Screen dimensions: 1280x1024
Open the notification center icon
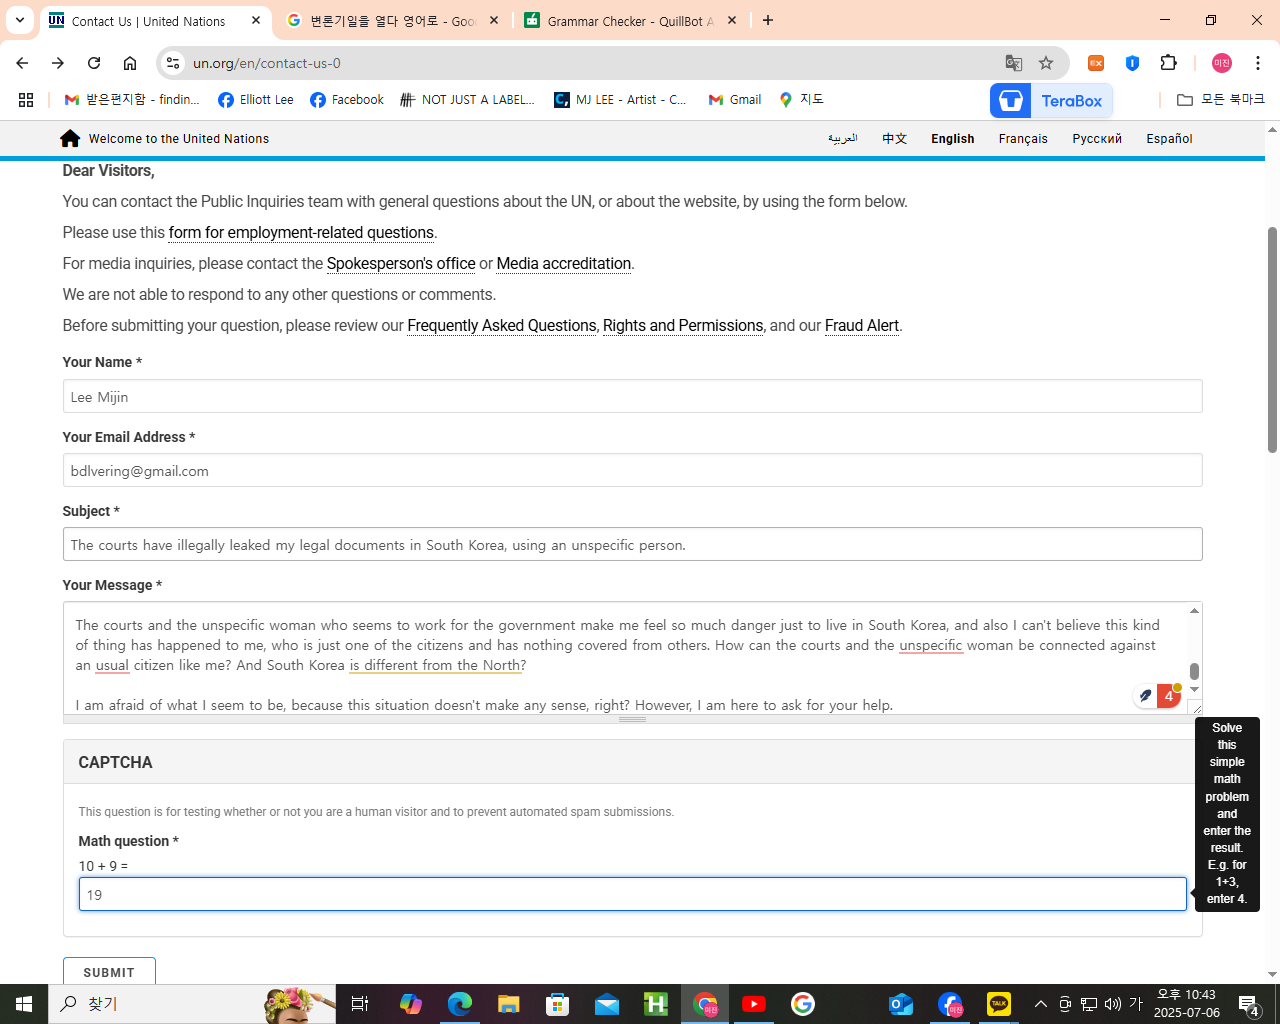(x=1249, y=1004)
